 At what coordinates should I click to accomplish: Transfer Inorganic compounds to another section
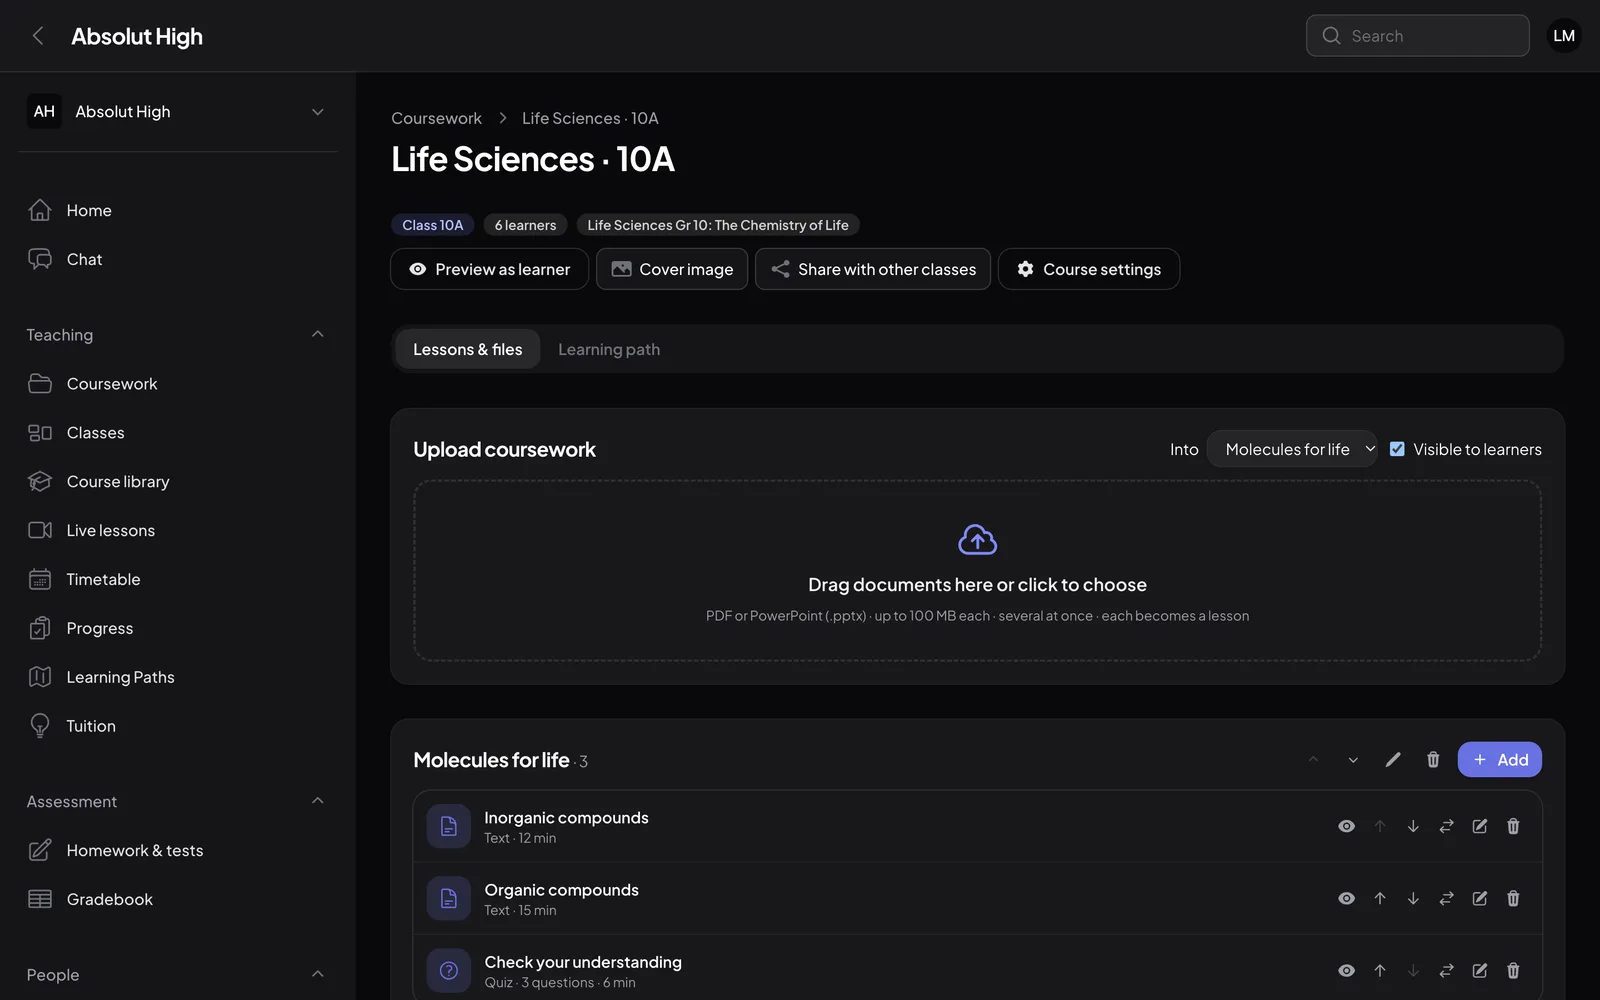(1446, 826)
